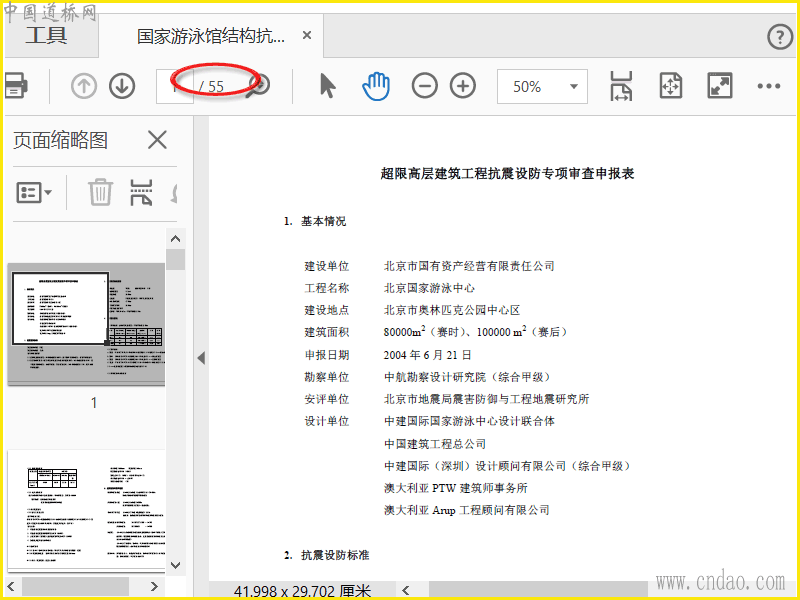Go to previous page arrow button
800x600 pixels.
84,86
